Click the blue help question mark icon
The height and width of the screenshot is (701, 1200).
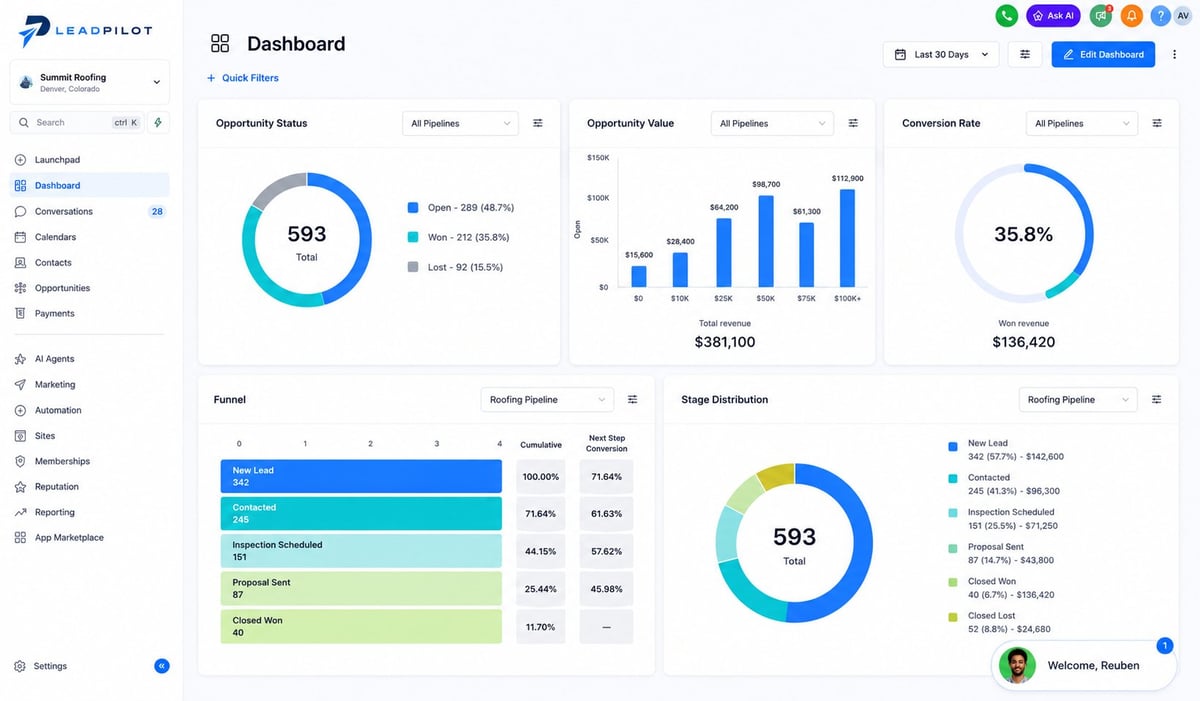(x=1160, y=16)
